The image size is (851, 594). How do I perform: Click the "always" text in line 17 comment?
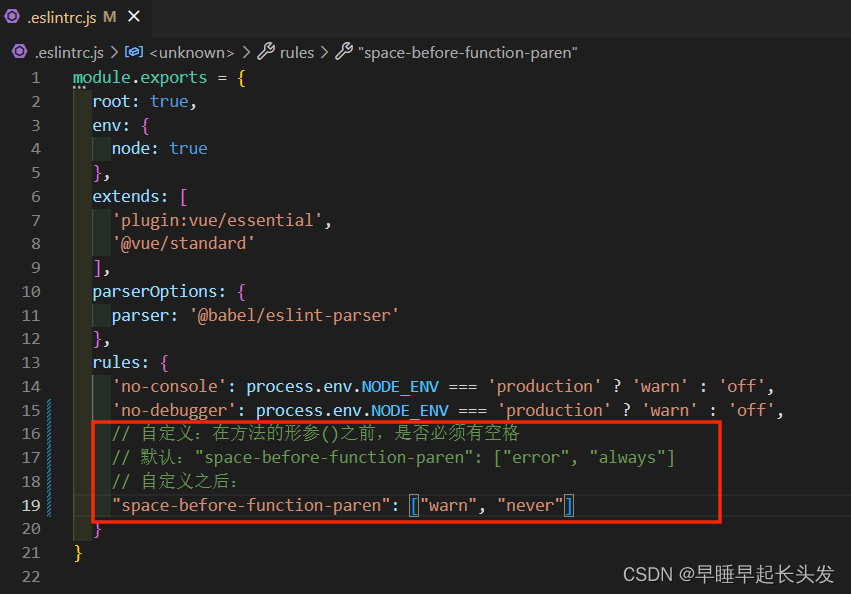tap(627, 458)
